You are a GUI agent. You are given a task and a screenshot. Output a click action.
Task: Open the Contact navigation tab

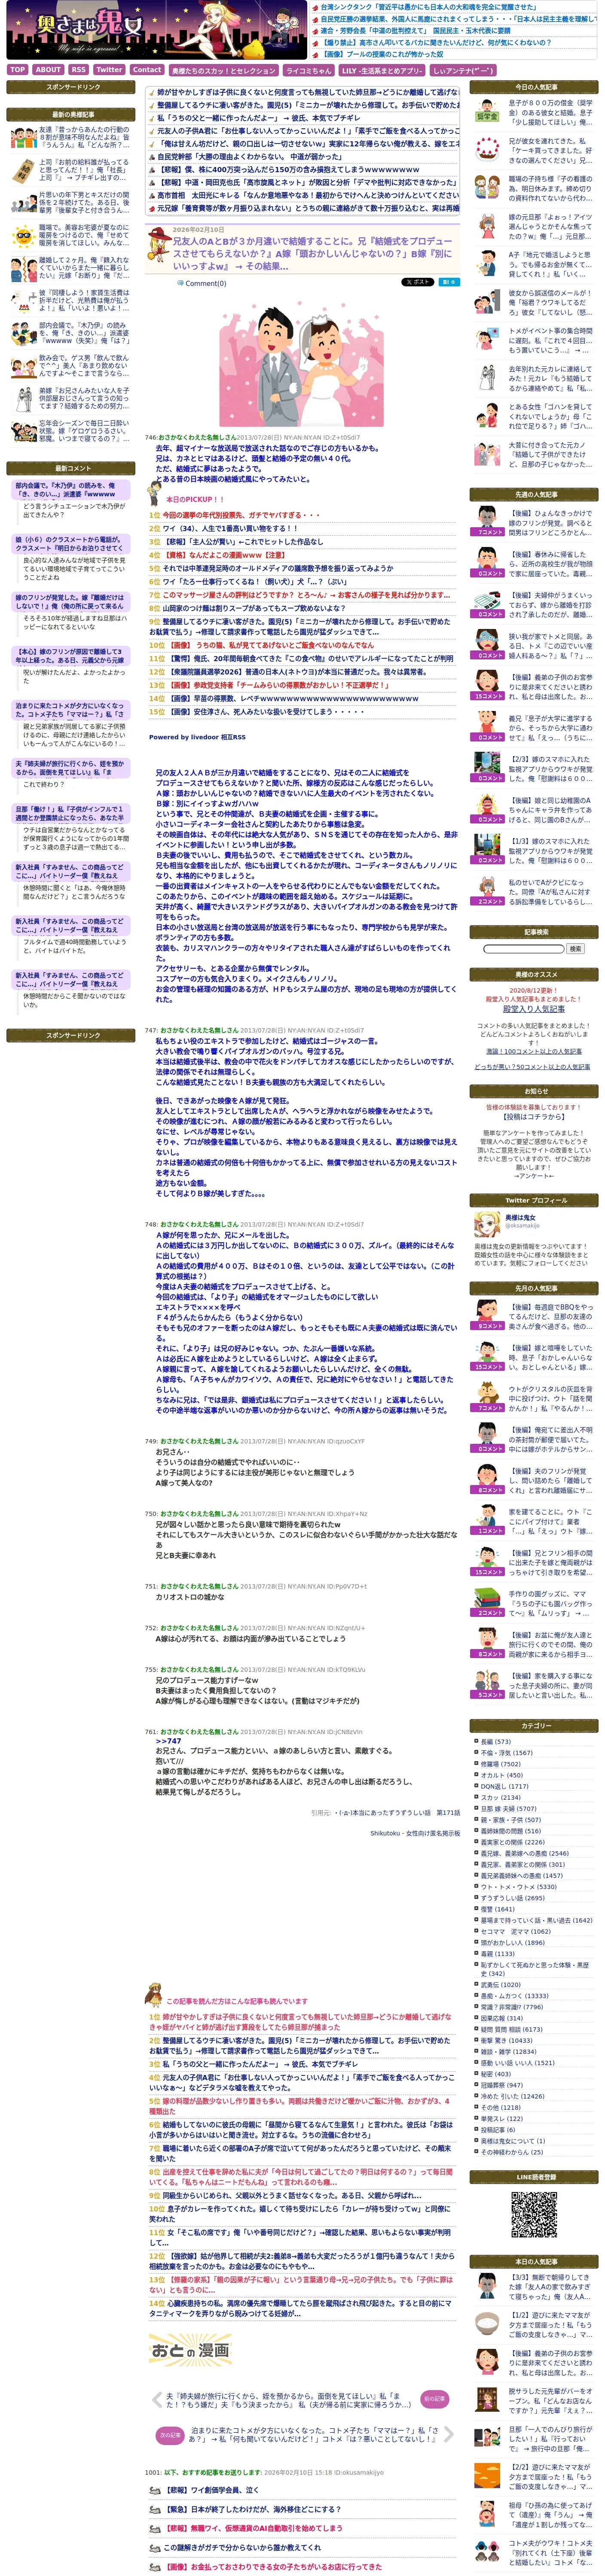(x=147, y=70)
